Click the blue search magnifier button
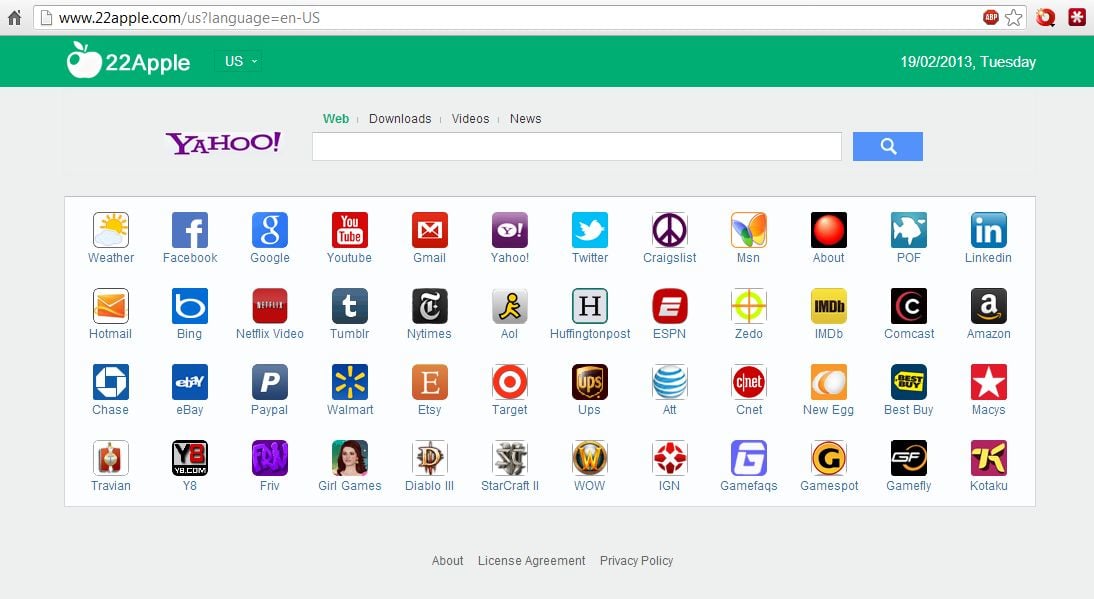The width and height of the screenshot is (1094, 599). (x=887, y=146)
